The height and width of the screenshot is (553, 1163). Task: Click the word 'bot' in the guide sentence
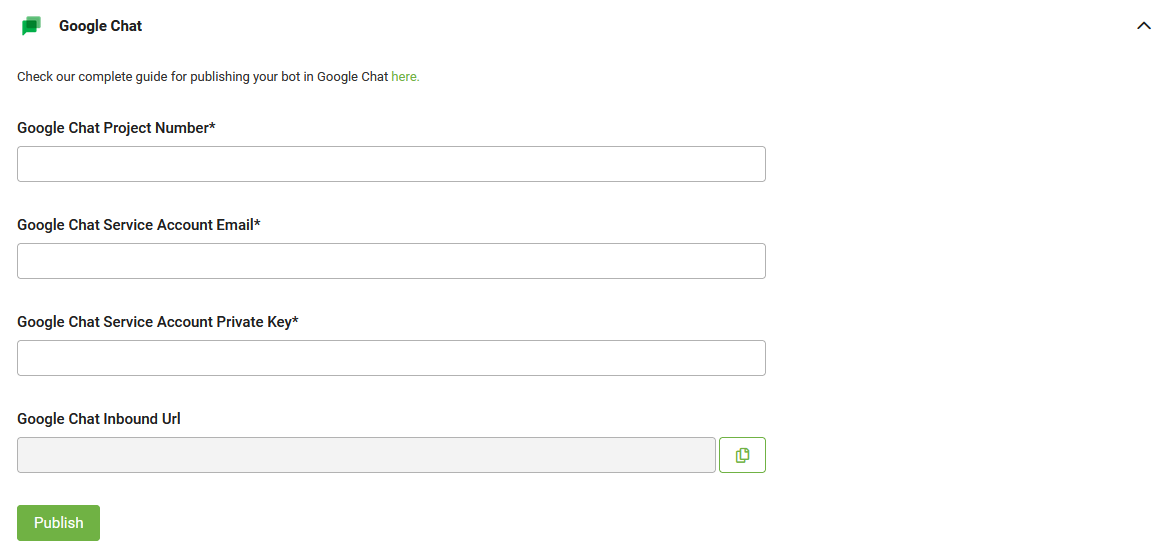pos(290,77)
